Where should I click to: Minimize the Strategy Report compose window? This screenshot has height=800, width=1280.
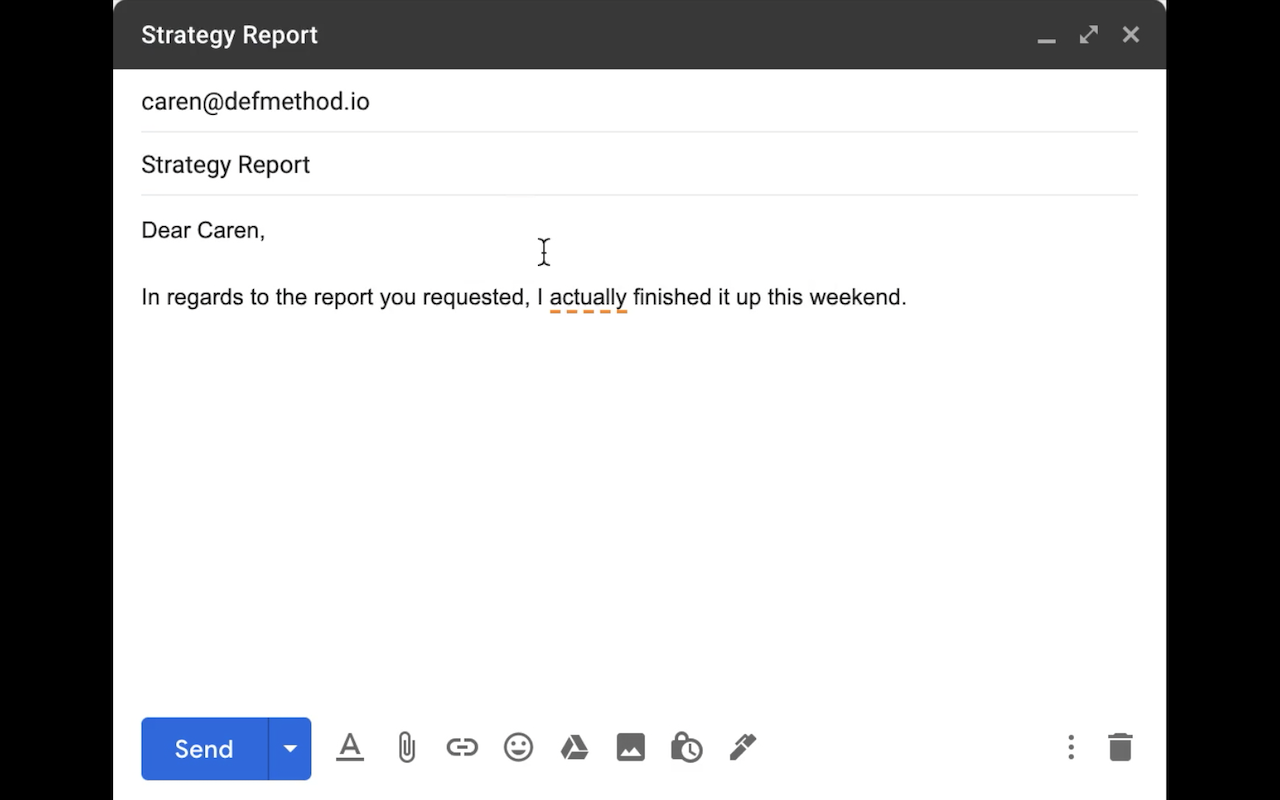click(x=1046, y=40)
